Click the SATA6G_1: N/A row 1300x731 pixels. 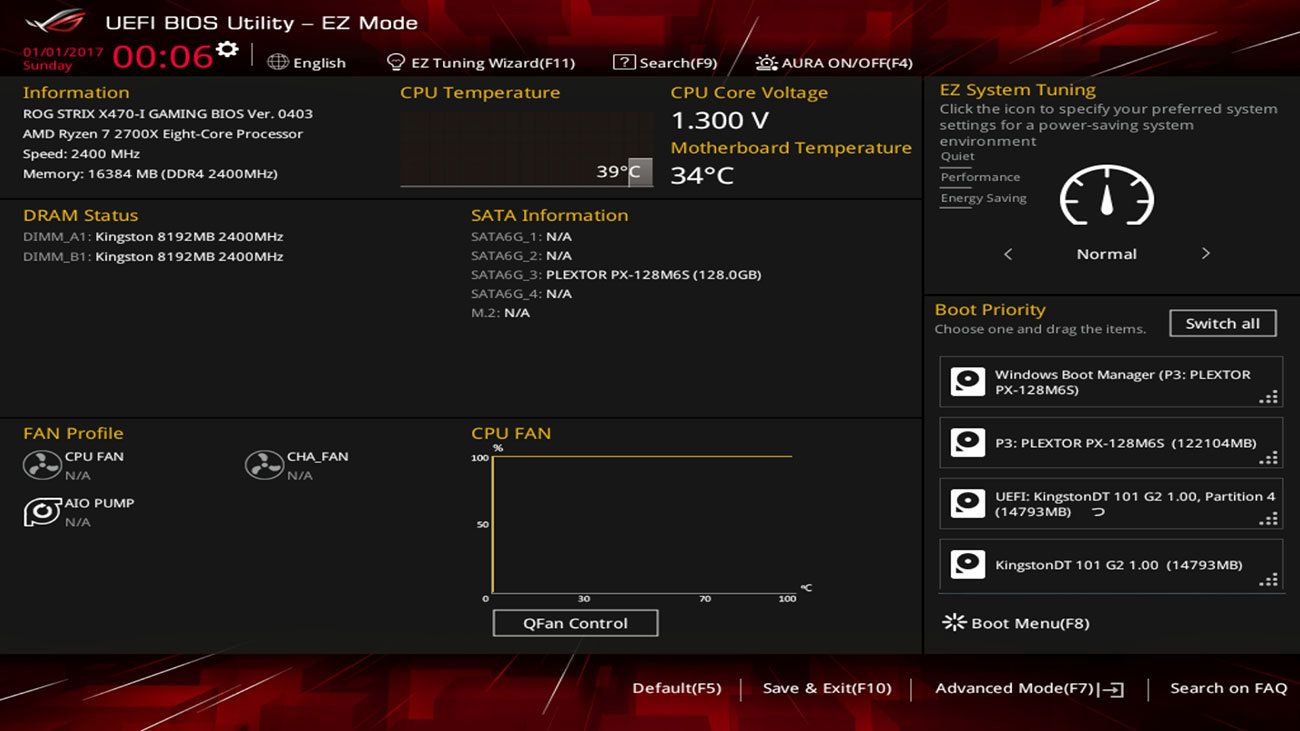click(521, 237)
